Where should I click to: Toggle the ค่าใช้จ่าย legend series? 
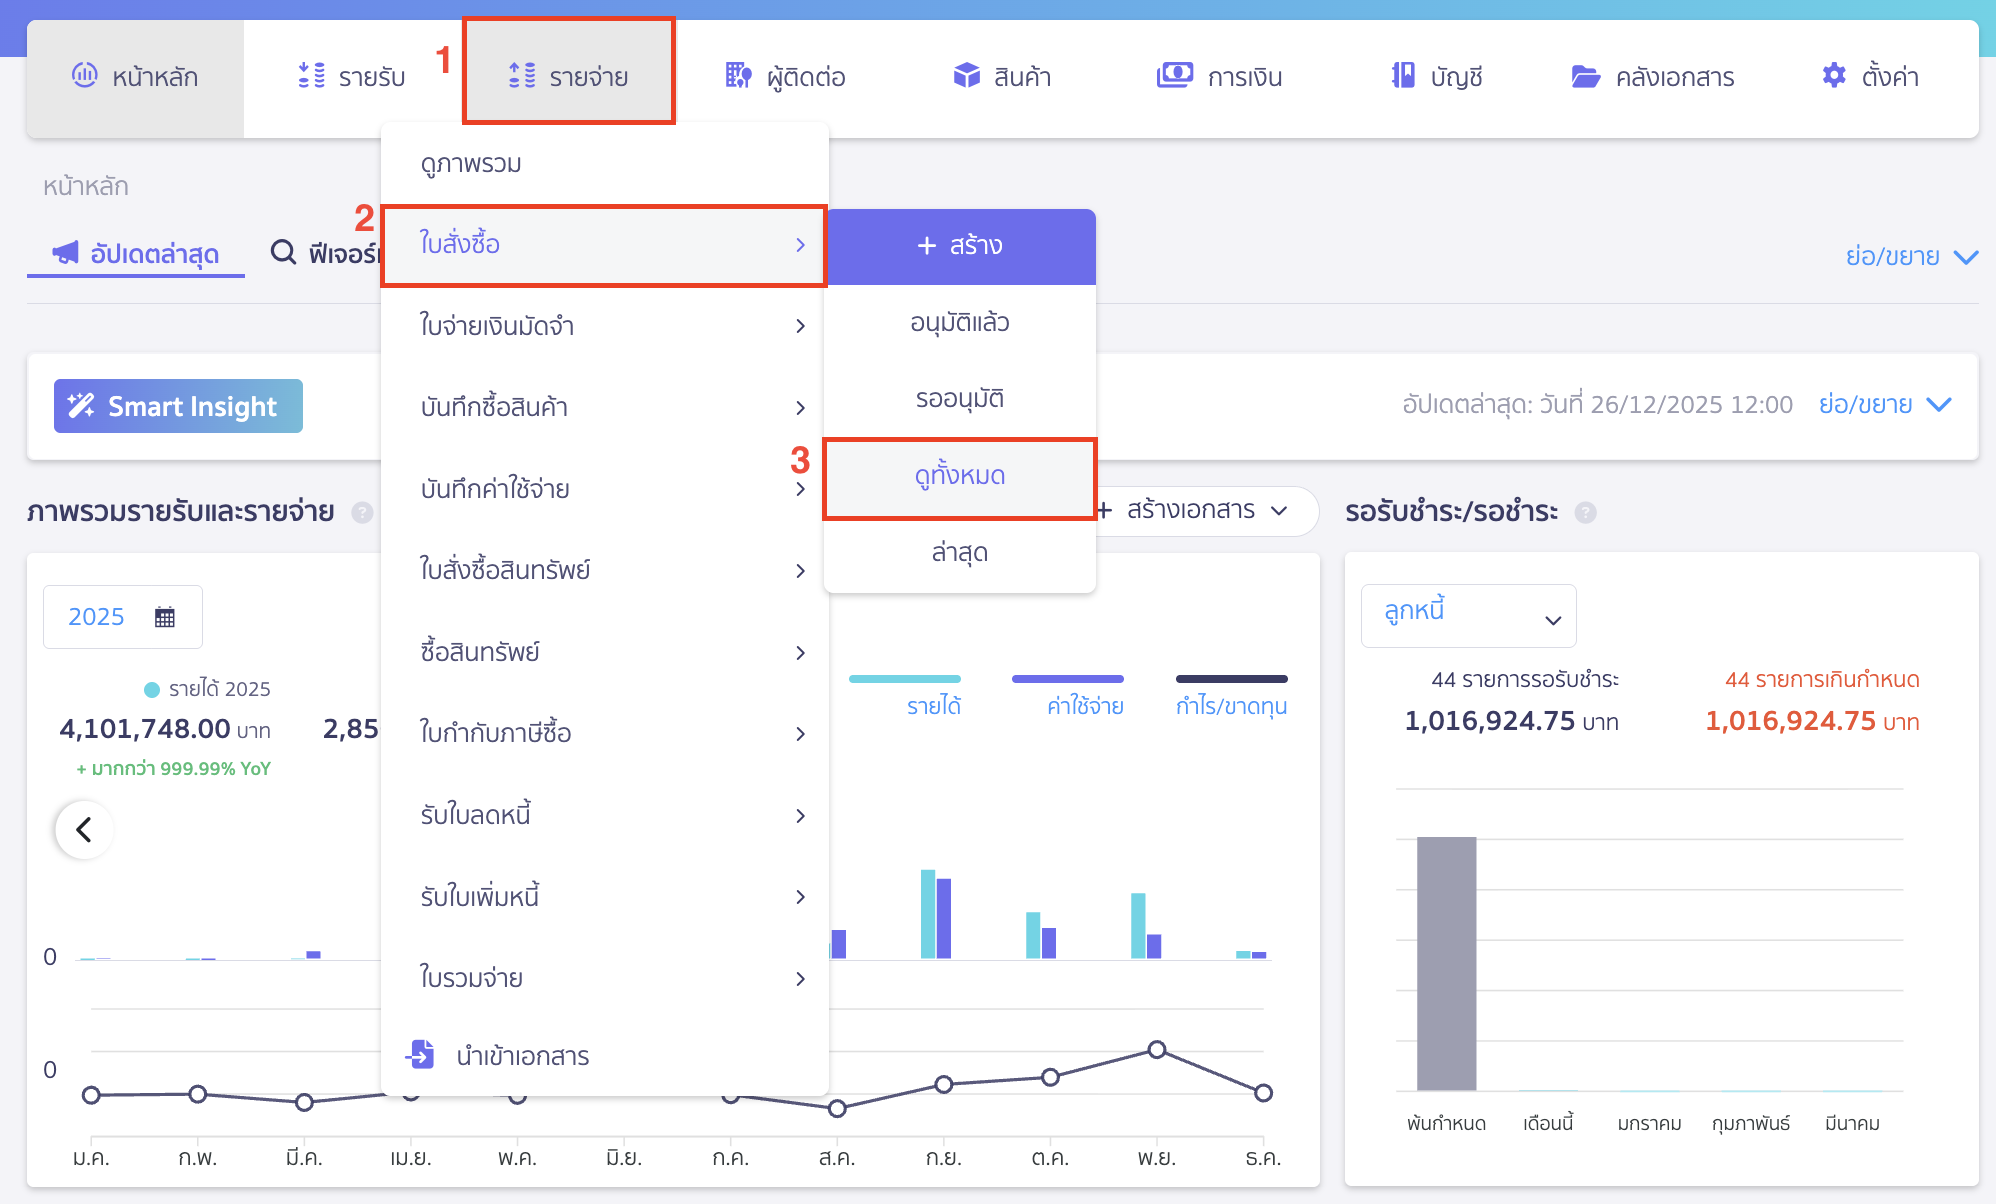point(1085,706)
